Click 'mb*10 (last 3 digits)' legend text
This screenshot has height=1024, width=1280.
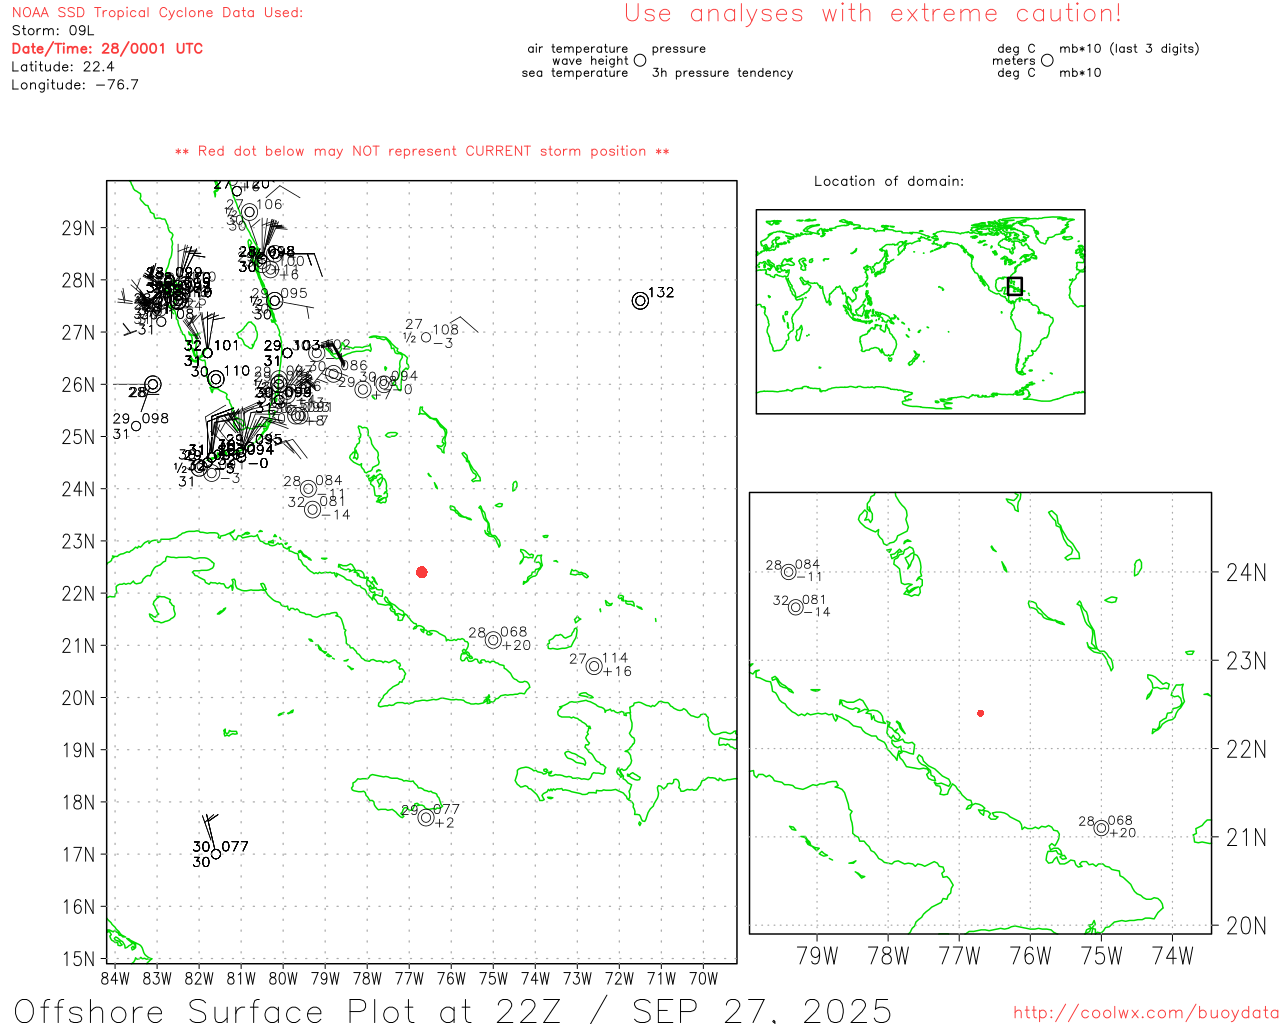pos(1129,48)
